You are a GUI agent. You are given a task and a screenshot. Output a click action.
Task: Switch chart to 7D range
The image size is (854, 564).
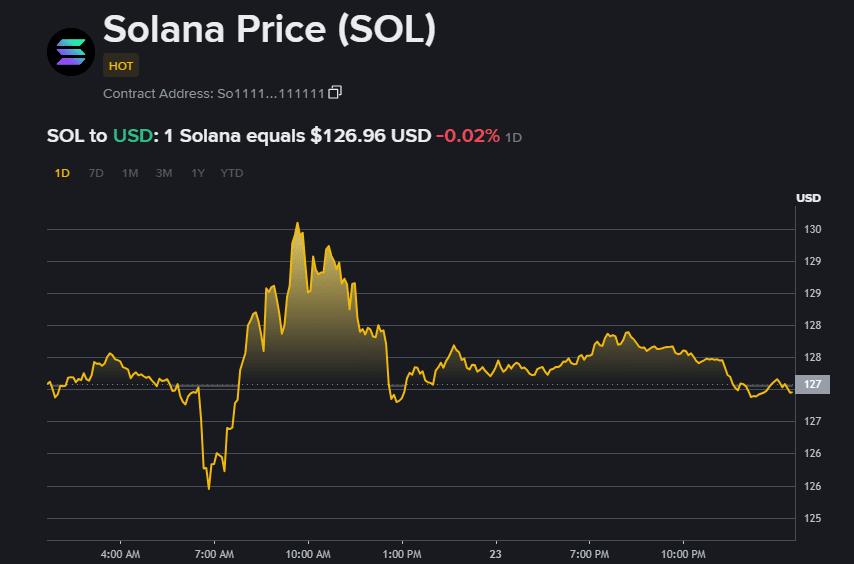coord(96,173)
